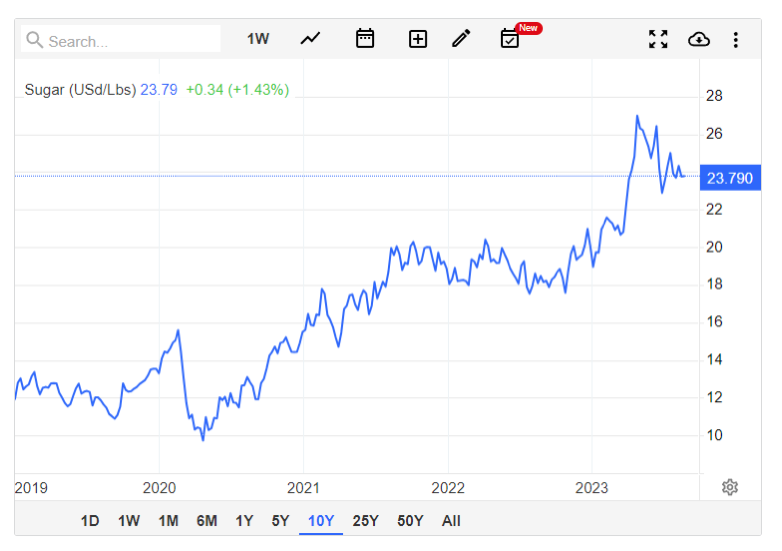This screenshot has height=551, width=782.
Task: Select the 1M time range
Action: click(169, 521)
